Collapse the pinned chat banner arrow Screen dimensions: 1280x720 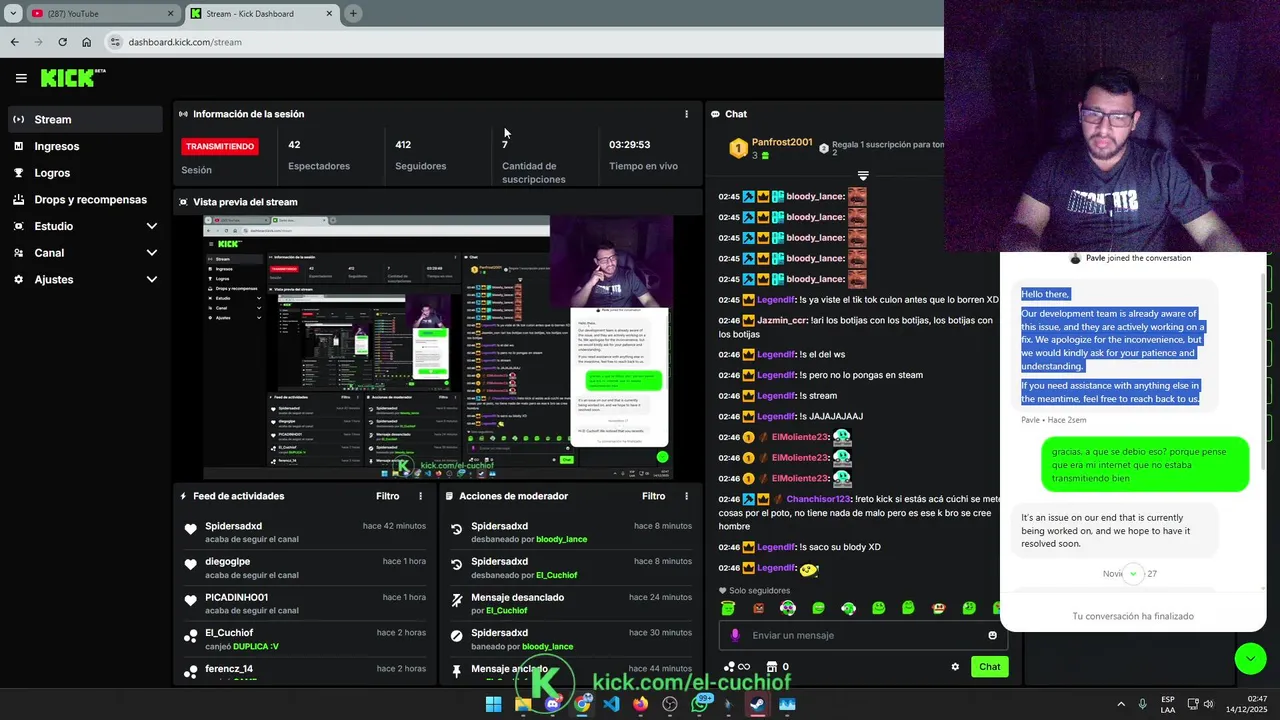(x=863, y=176)
